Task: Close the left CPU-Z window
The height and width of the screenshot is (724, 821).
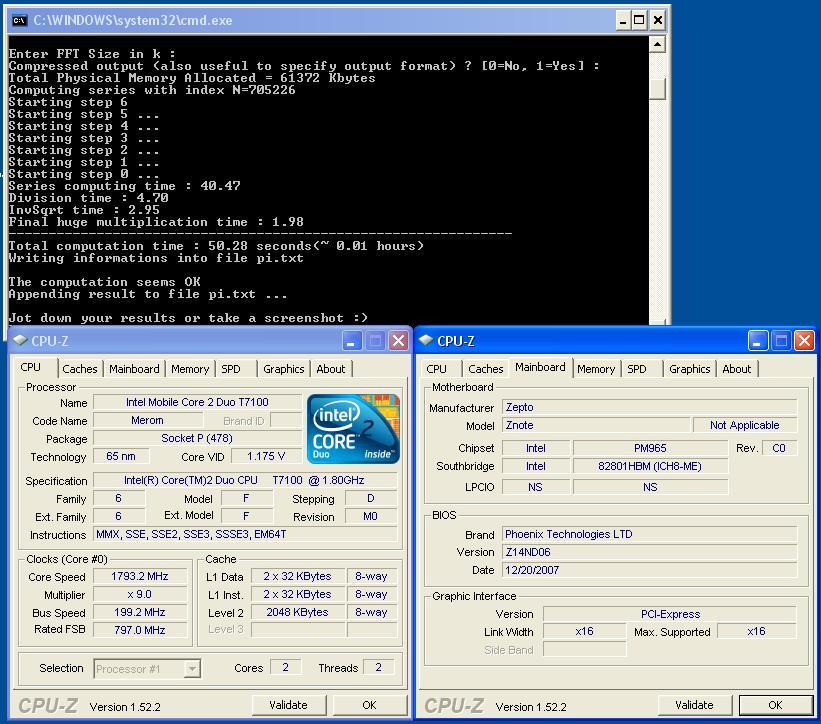Action: click(398, 341)
